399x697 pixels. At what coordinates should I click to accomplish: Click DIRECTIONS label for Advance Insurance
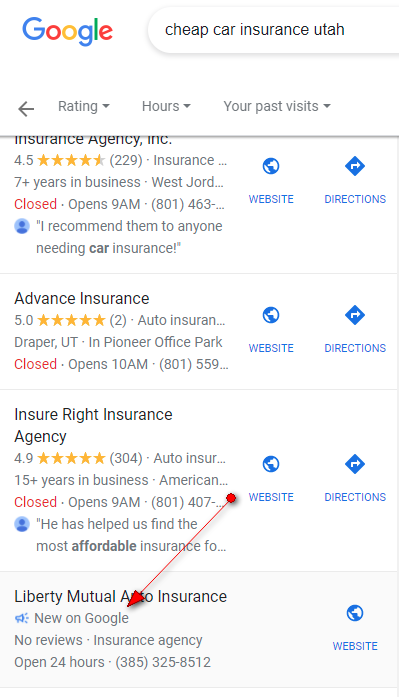(x=355, y=348)
